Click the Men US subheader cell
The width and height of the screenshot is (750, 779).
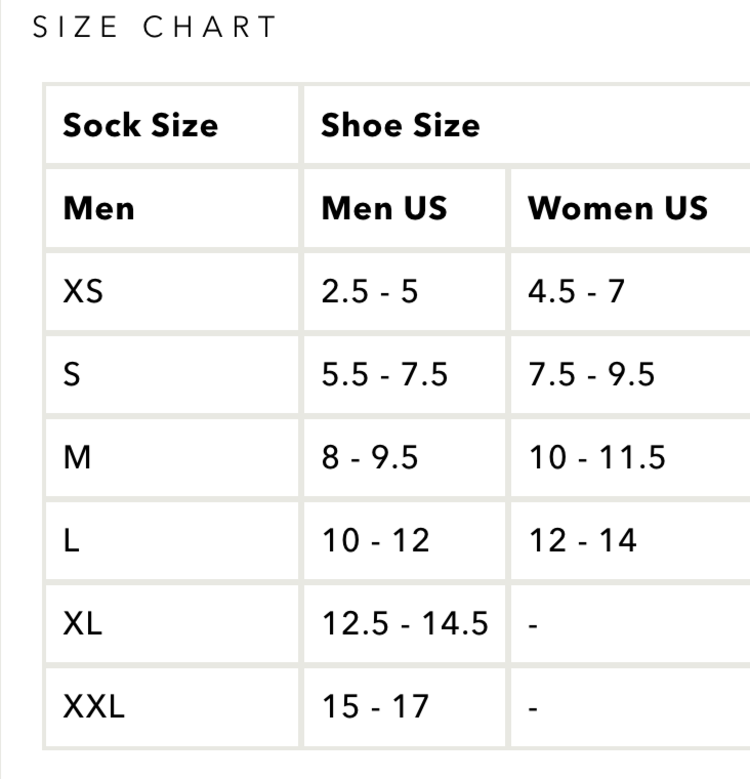click(x=384, y=208)
